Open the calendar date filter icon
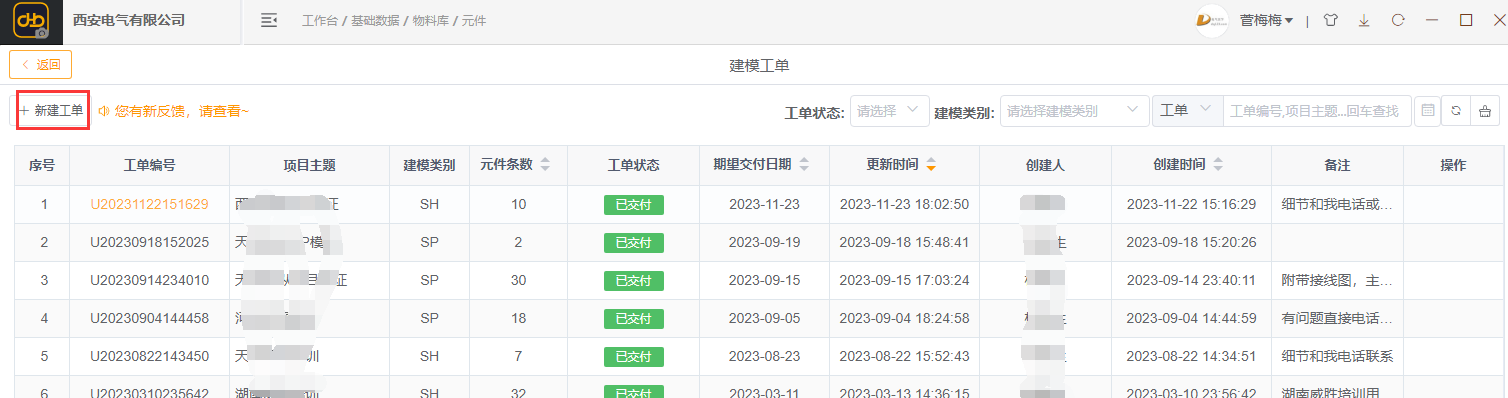This screenshot has width=1508, height=398. click(1428, 111)
